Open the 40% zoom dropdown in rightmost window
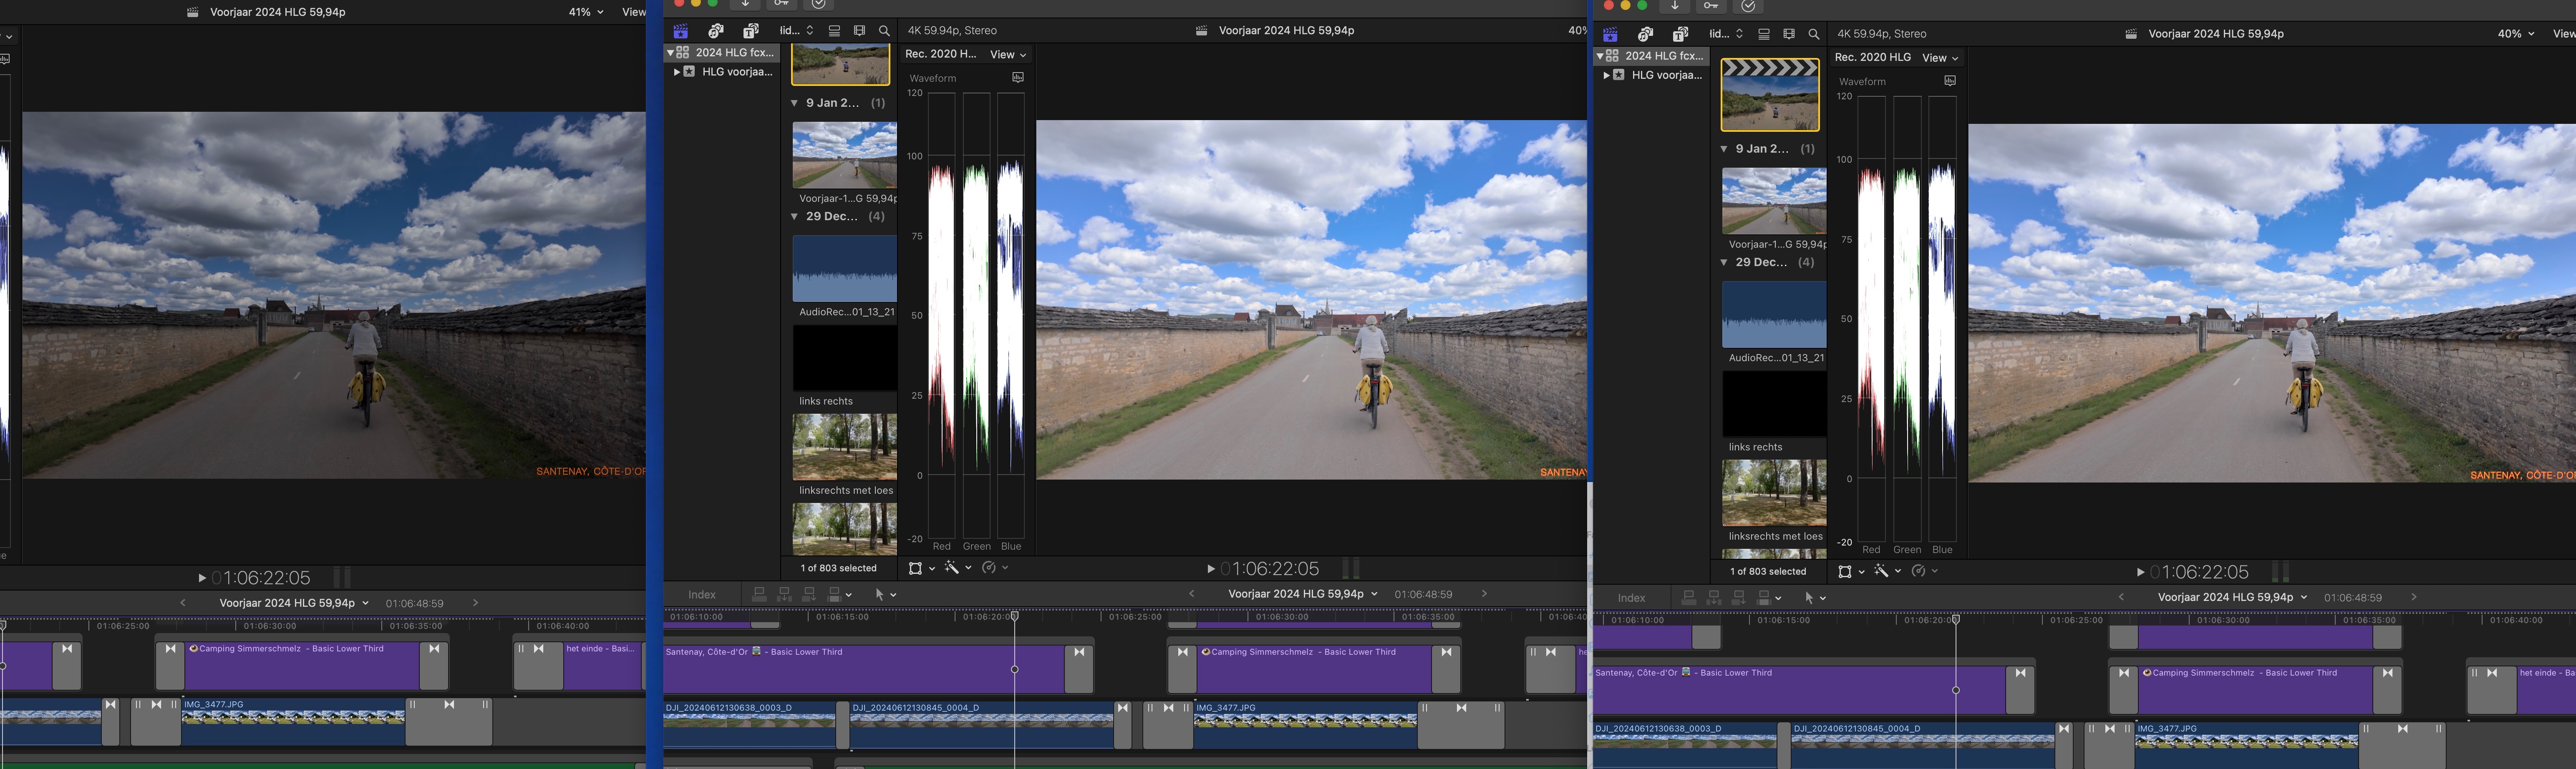2576x769 pixels. pyautogui.click(x=2516, y=34)
